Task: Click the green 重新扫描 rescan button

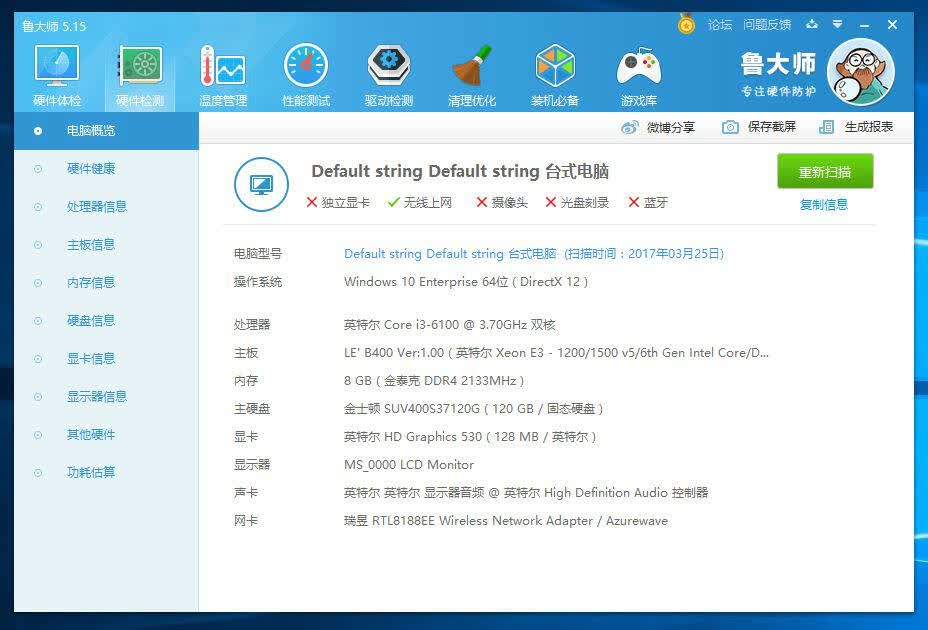Action: [825, 172]
